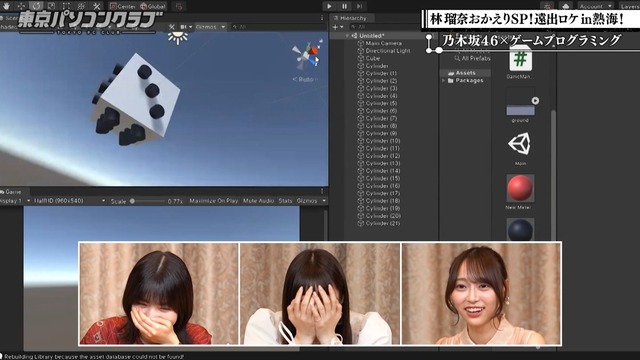Open the Game view options menu
This screenshot has height=360, width=640.
(322, 191)
